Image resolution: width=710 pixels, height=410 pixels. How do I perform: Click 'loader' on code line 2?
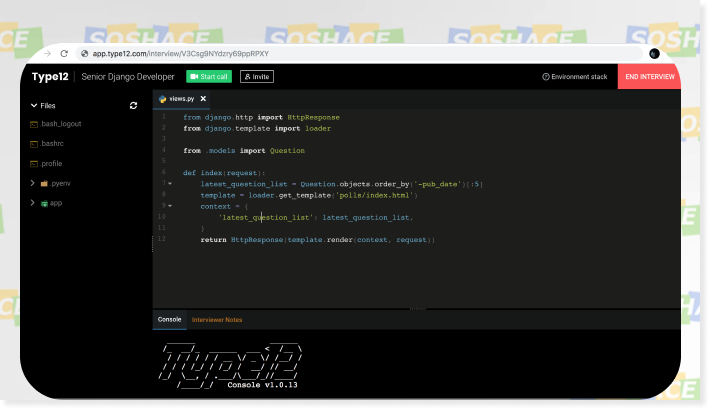[318, 129]
